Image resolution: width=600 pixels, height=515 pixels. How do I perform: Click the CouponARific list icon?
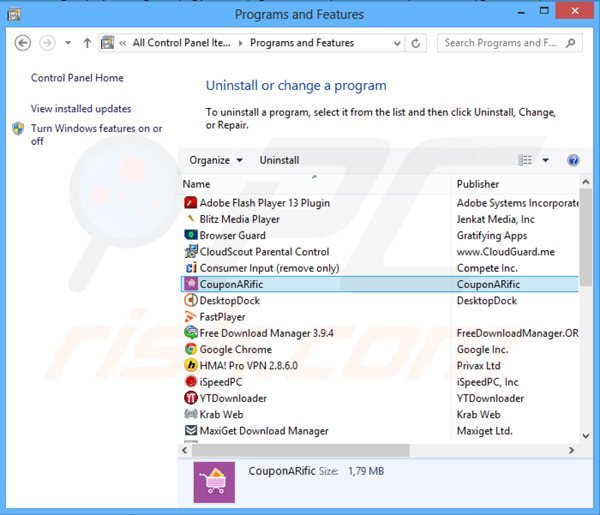191,284
